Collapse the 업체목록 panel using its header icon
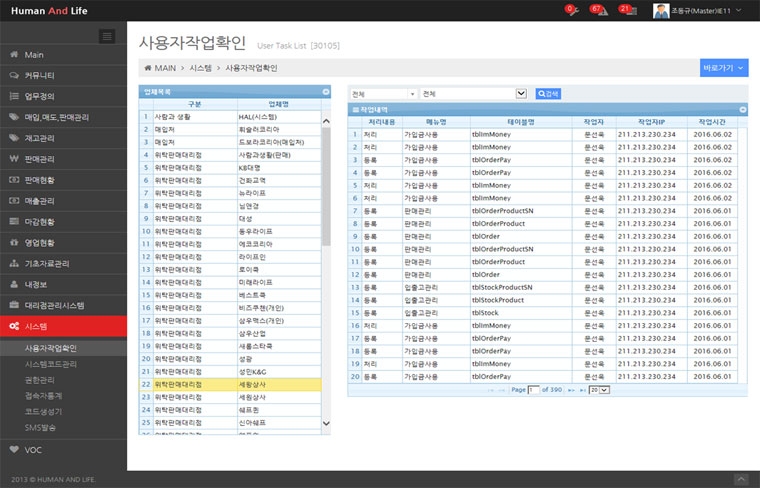 tap(326, 91)
